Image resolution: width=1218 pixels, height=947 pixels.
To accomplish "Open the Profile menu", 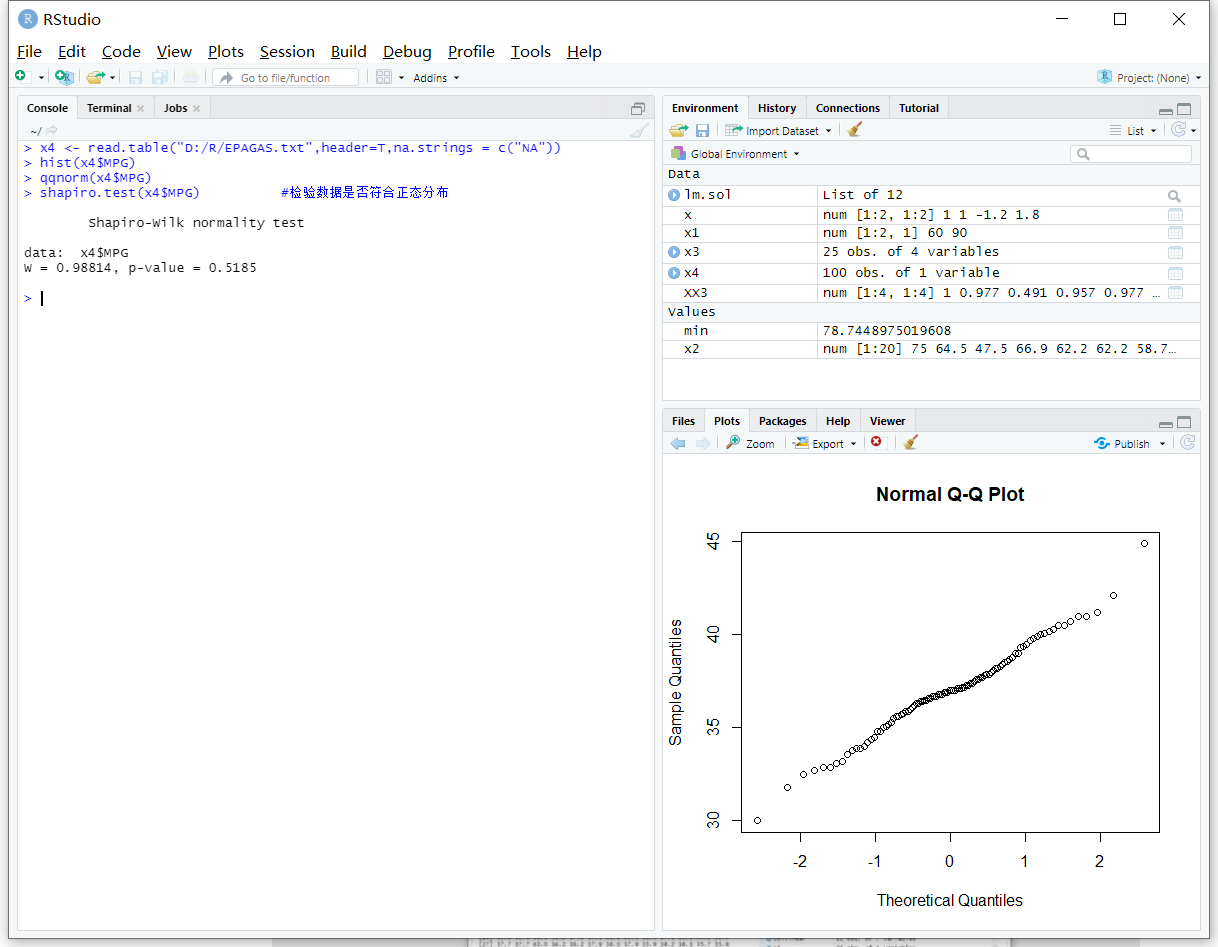I will coord(471,51).
